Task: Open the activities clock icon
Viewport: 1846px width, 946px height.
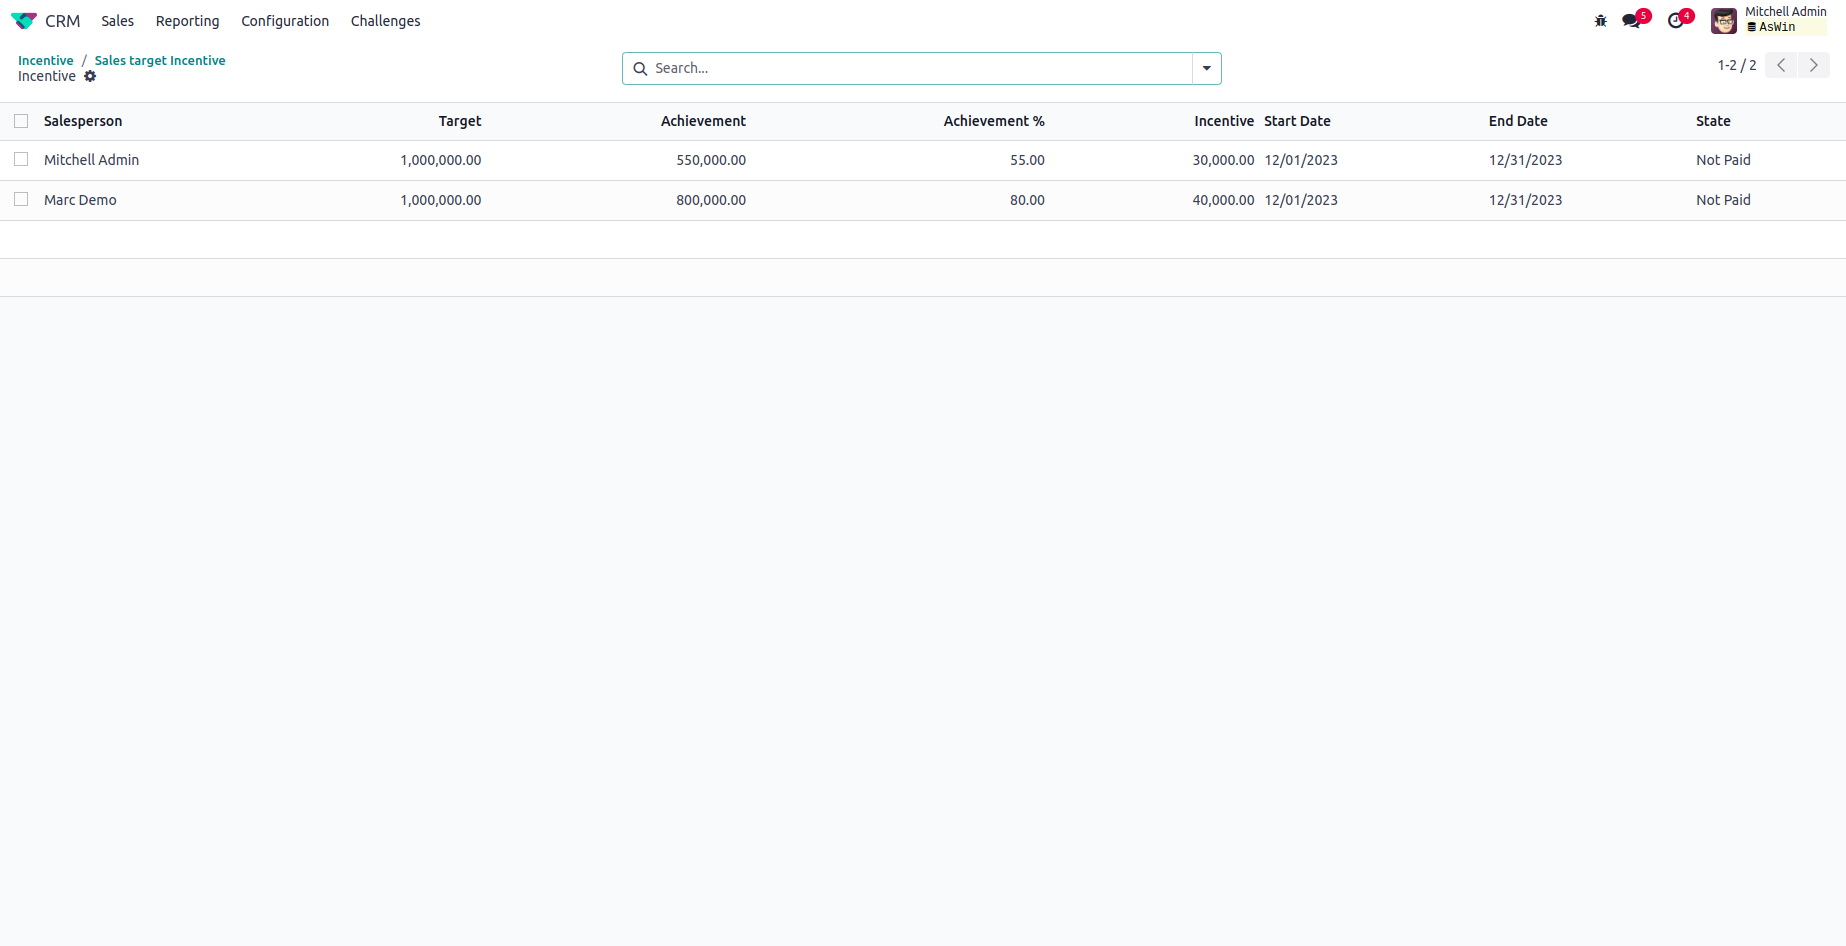Action: [x=1676, y=21]
